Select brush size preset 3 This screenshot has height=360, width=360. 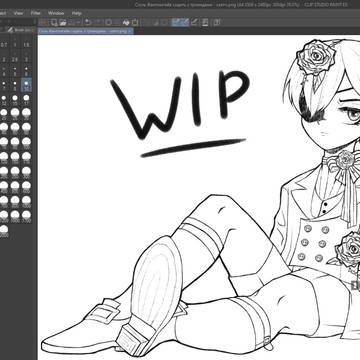26,57
